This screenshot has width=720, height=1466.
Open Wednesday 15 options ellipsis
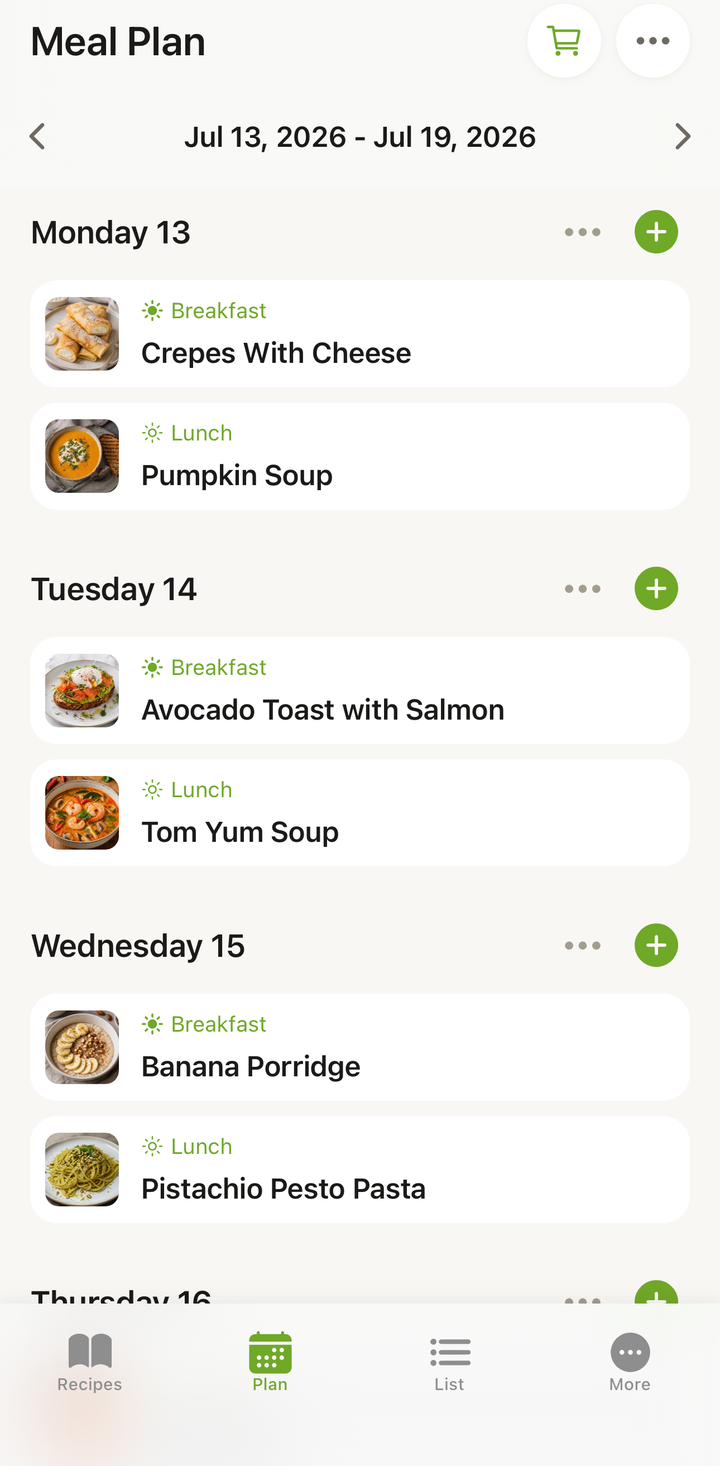582,945
